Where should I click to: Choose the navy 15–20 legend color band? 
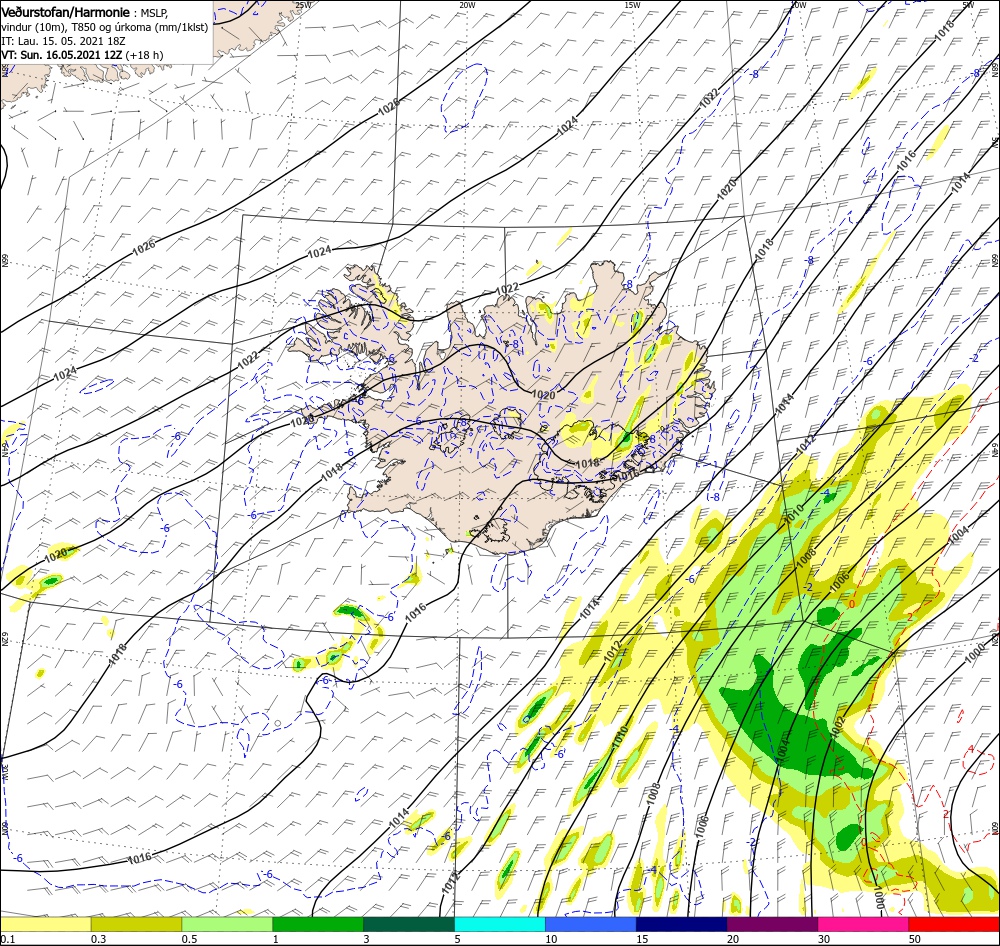click(x=682, y=924)
